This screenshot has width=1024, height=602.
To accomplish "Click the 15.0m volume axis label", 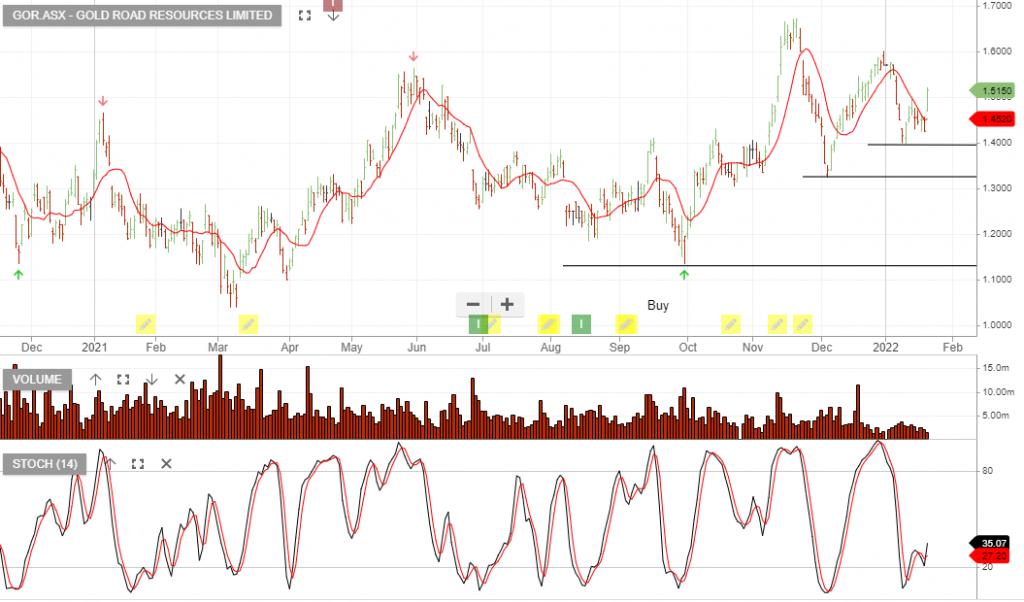I will point(997,368).
